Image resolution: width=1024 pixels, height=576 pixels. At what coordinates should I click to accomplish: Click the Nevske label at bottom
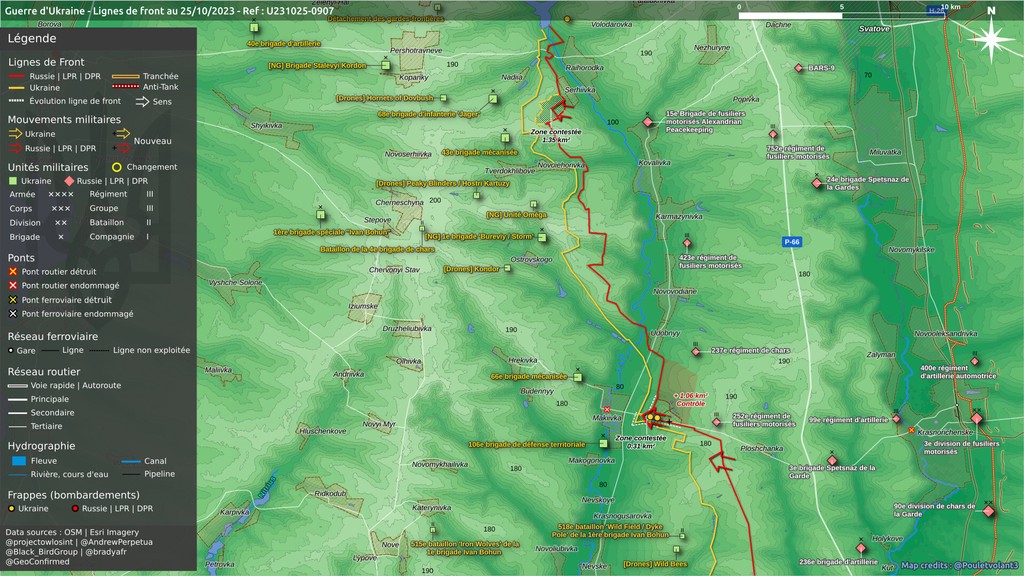tap(594, 566)
